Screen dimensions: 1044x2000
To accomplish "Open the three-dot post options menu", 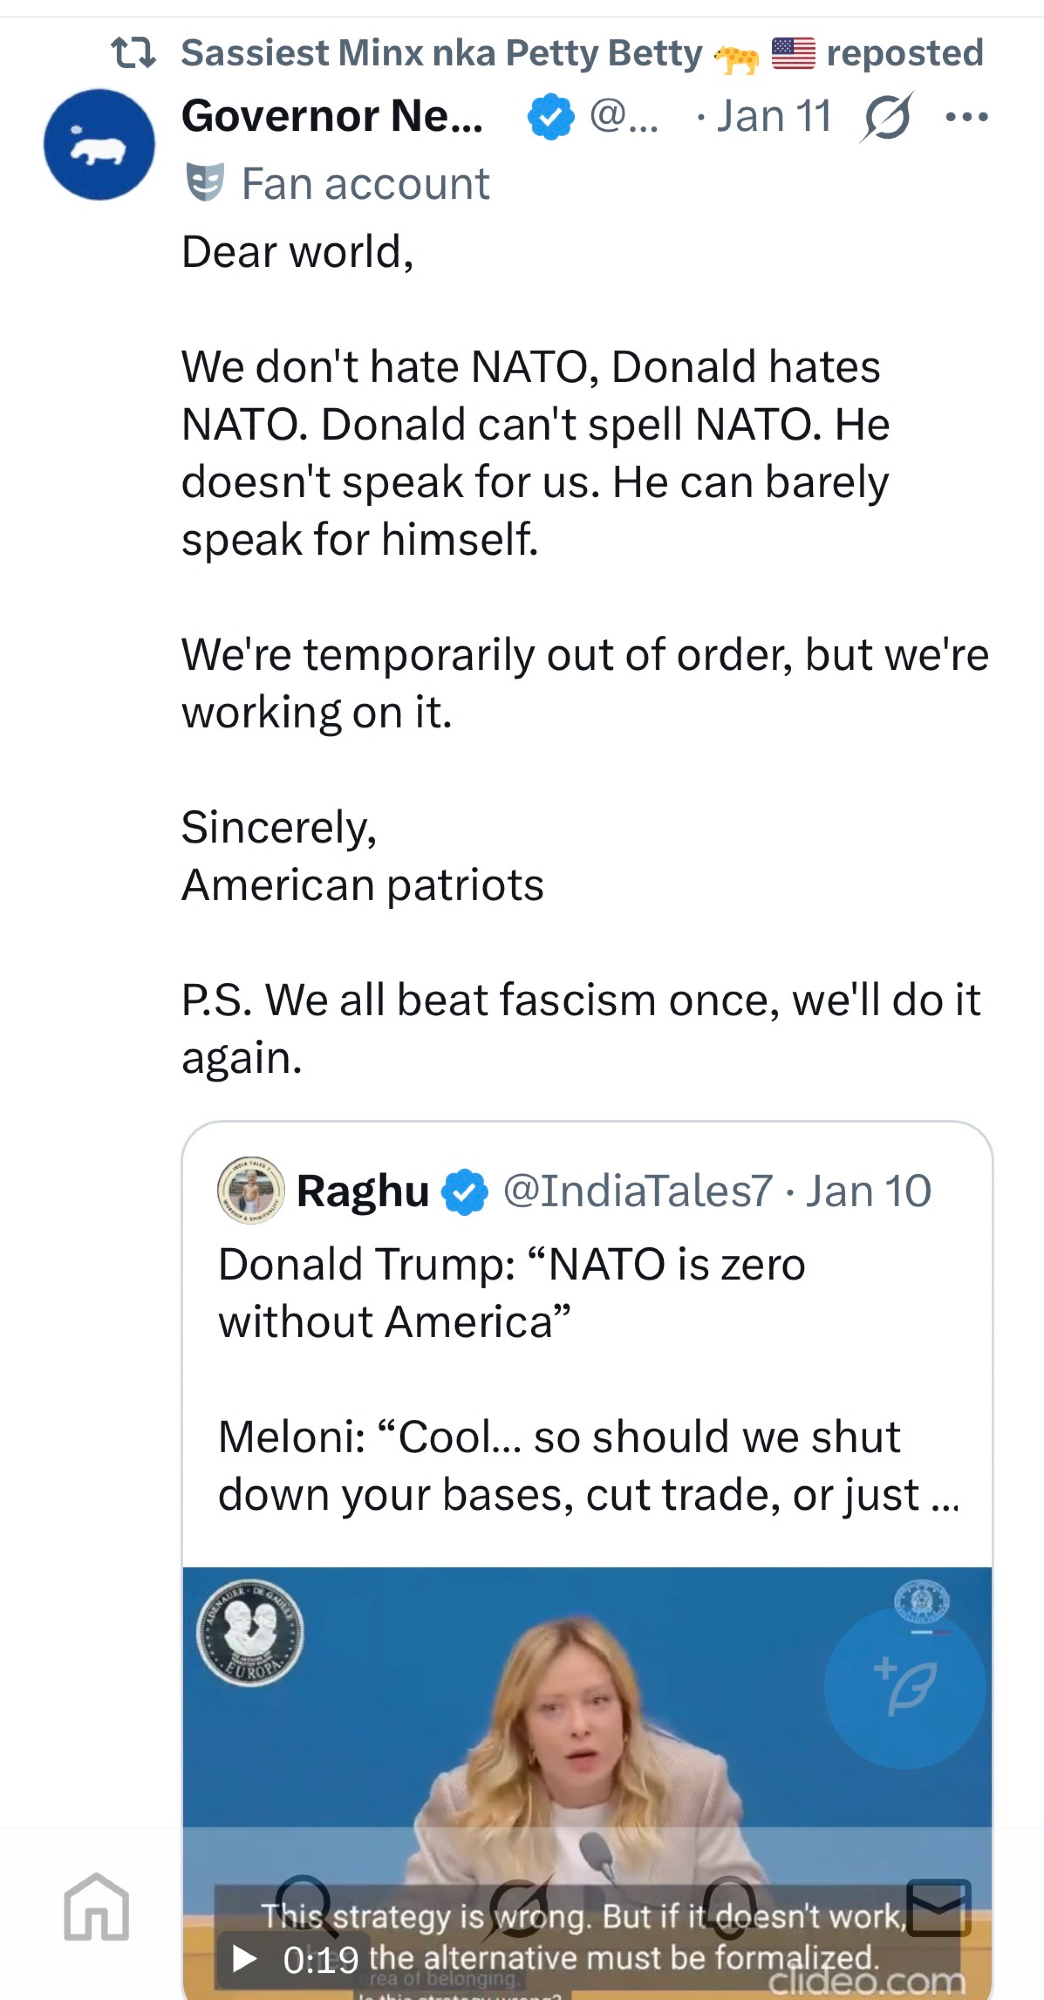I will 966,117.
